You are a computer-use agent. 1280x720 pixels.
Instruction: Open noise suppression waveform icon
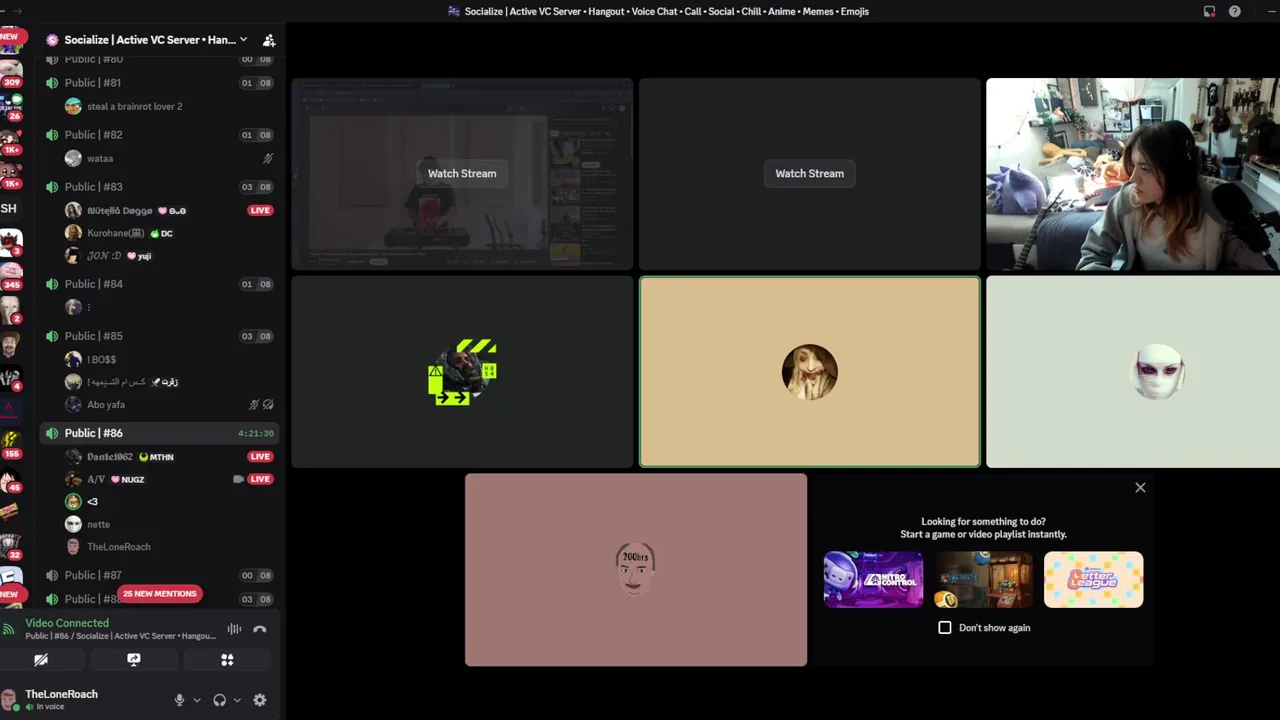click(234, 629)
